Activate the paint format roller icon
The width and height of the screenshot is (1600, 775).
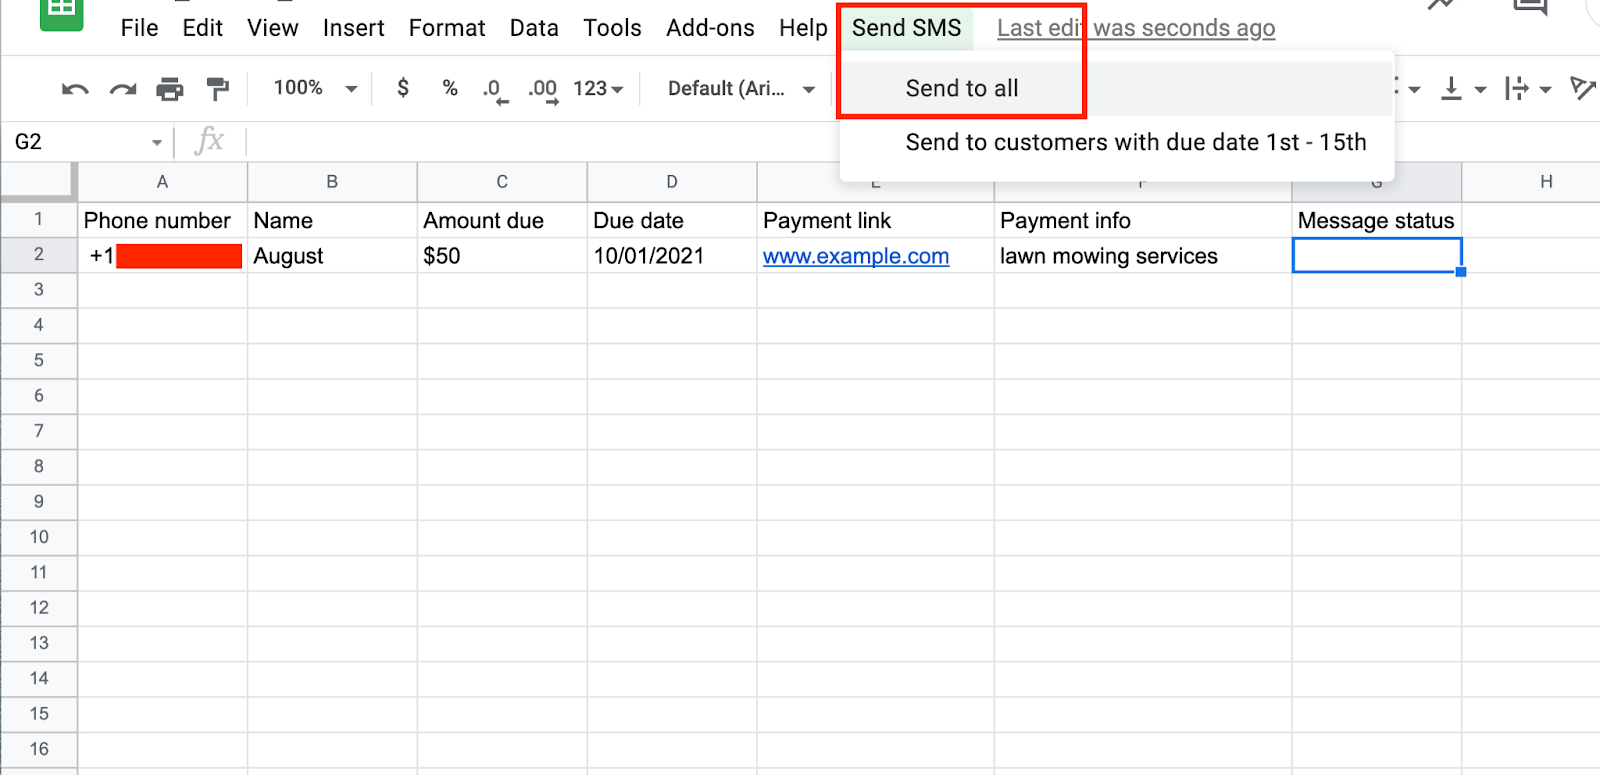click(217, 89)
